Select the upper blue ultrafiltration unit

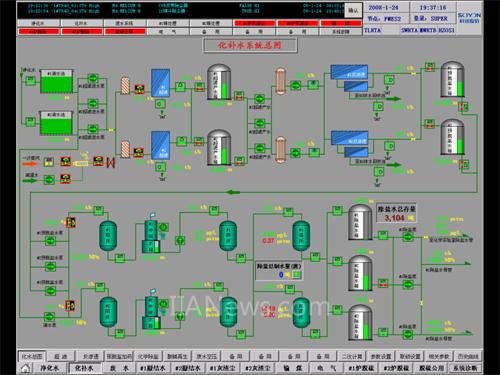tap(161, 83)
